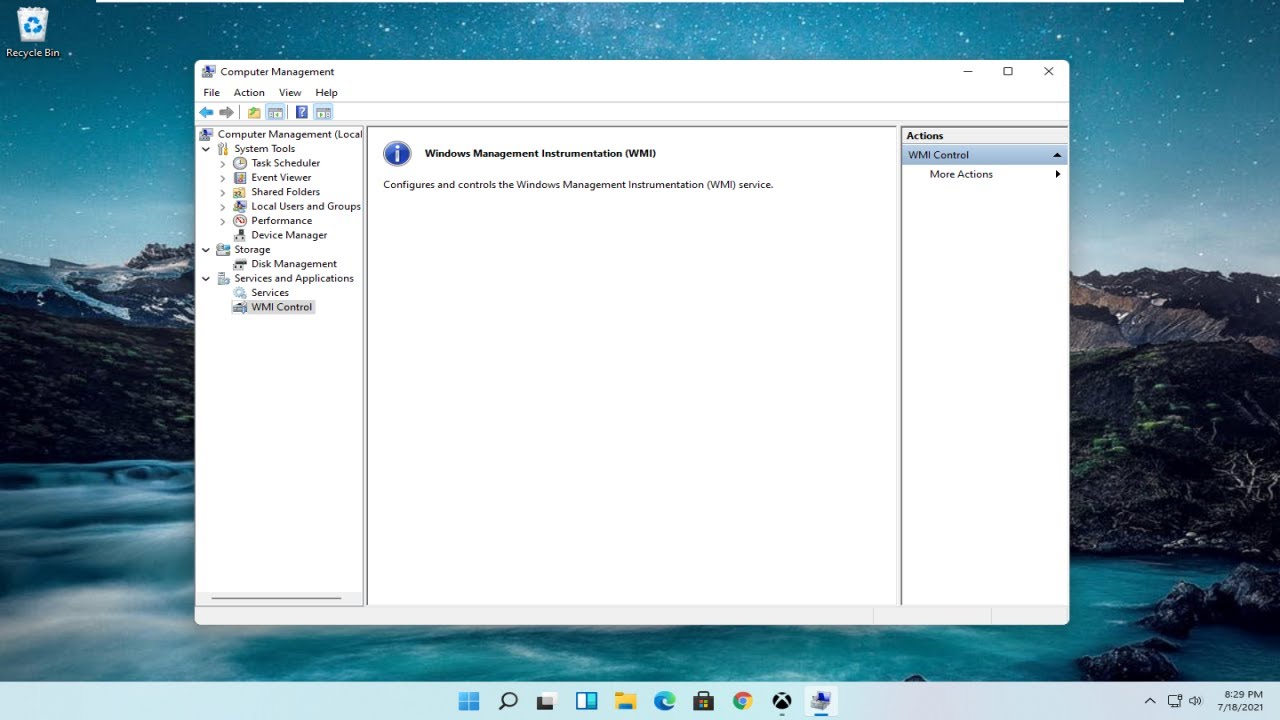Click the 'Configures and controls' description text

578,185
